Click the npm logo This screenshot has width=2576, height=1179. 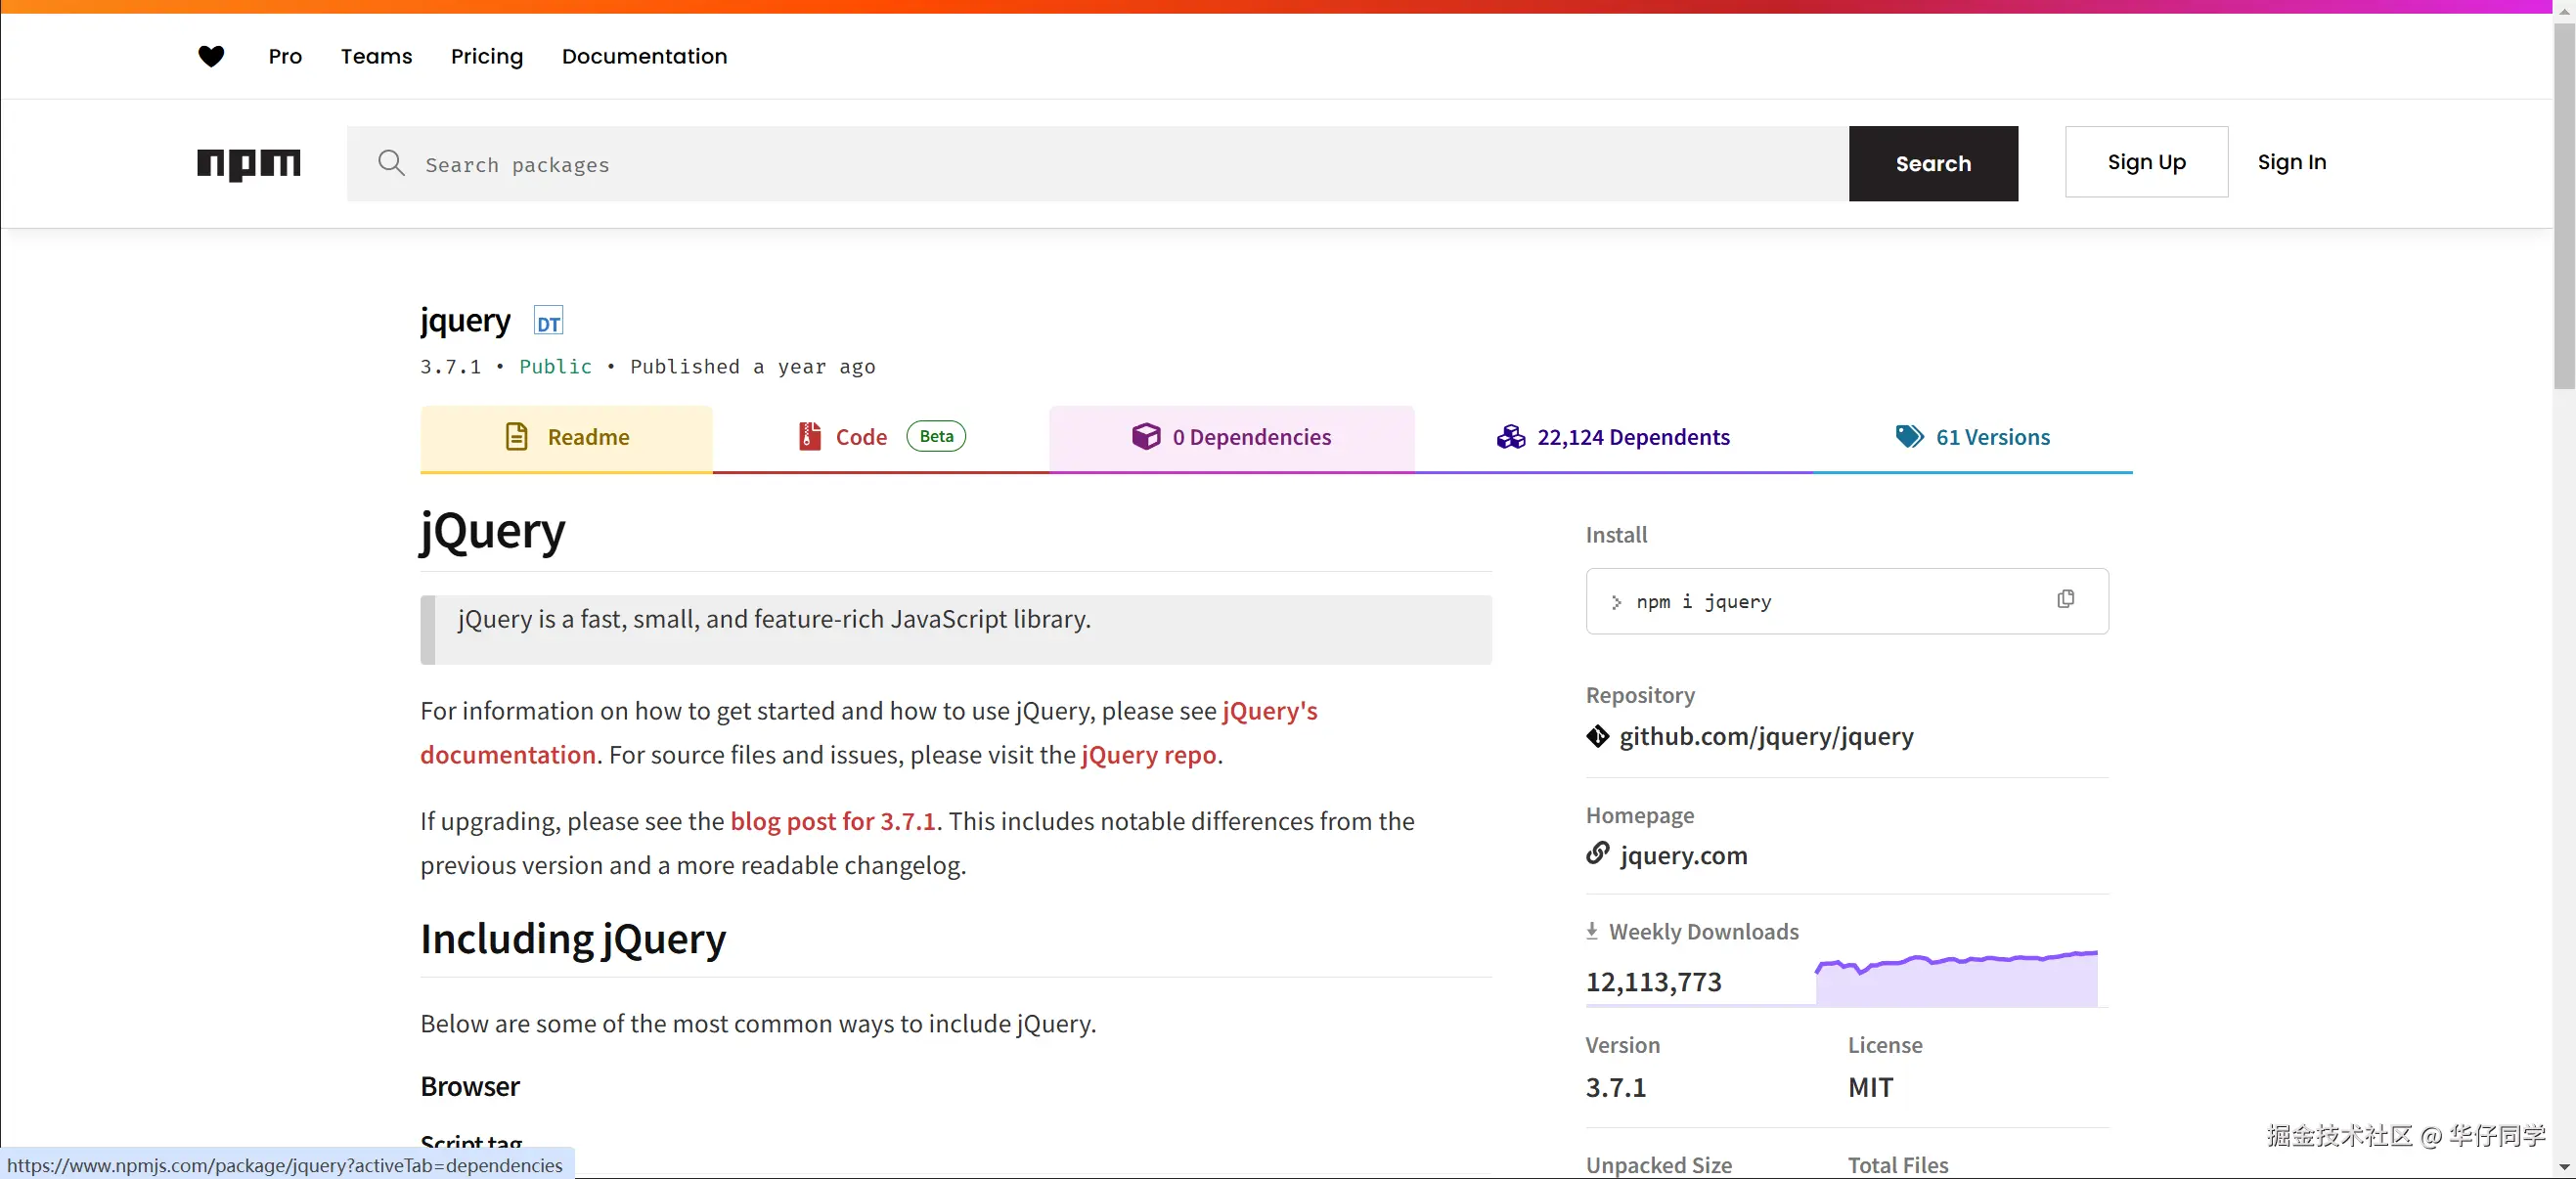point(248,163)
